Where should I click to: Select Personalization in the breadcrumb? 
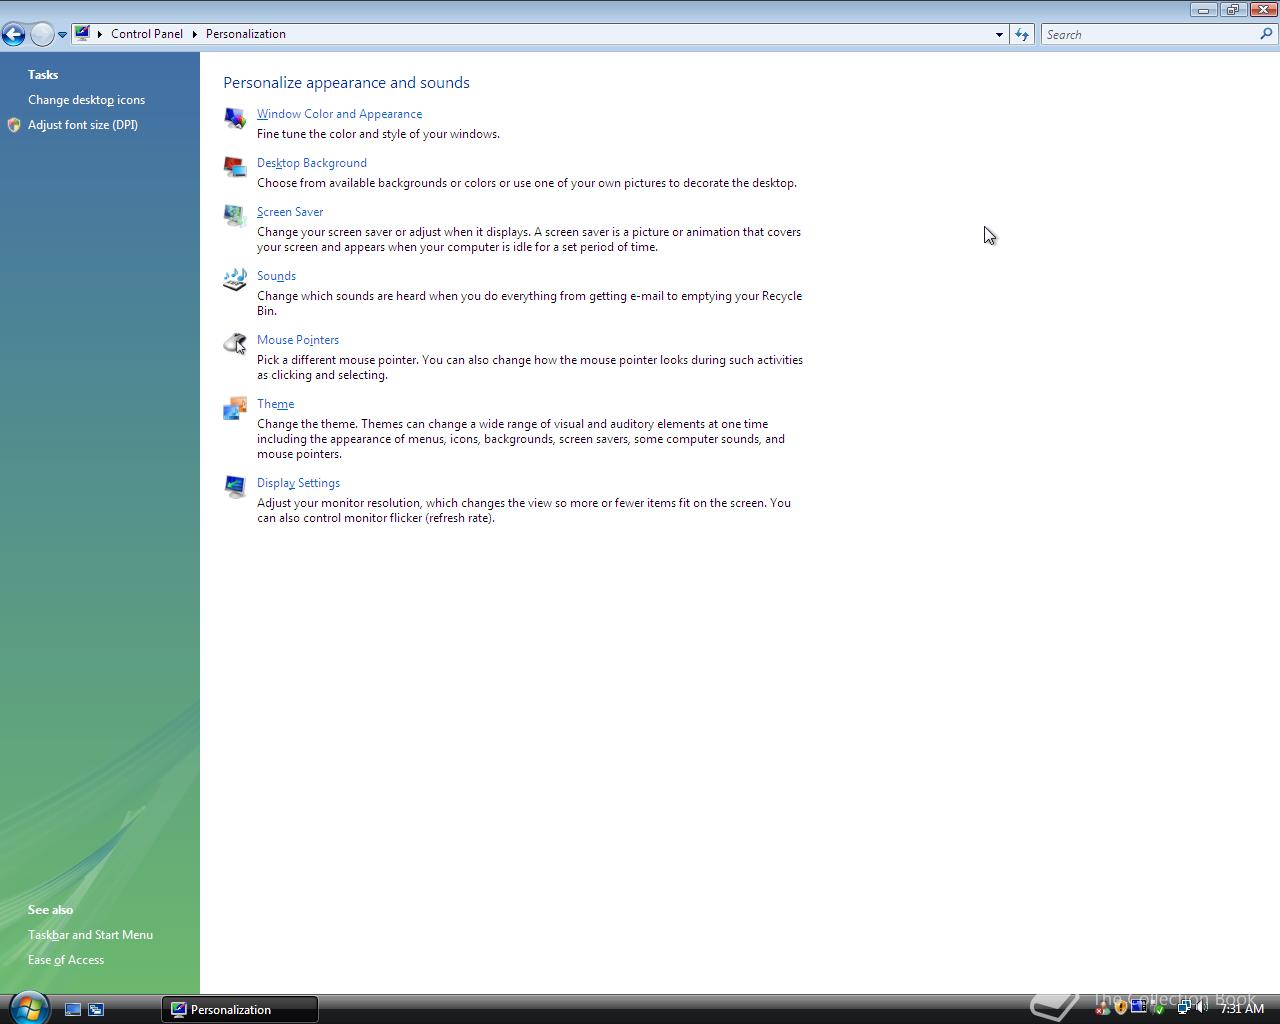(246, 34)
